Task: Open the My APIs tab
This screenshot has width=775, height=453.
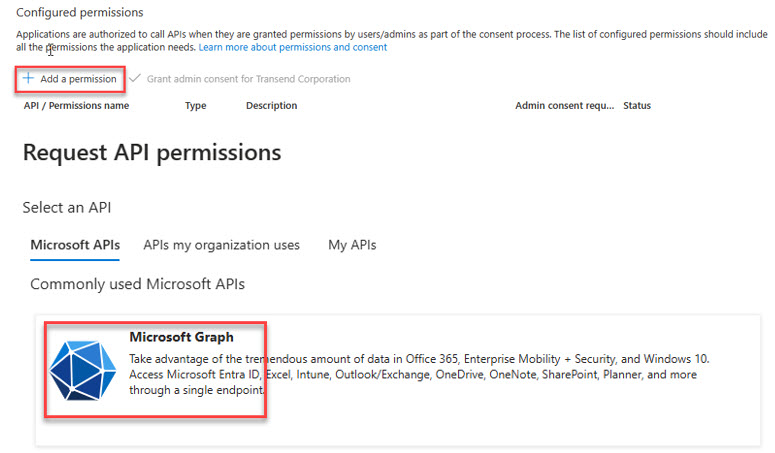Action: (x=352, y=245)
